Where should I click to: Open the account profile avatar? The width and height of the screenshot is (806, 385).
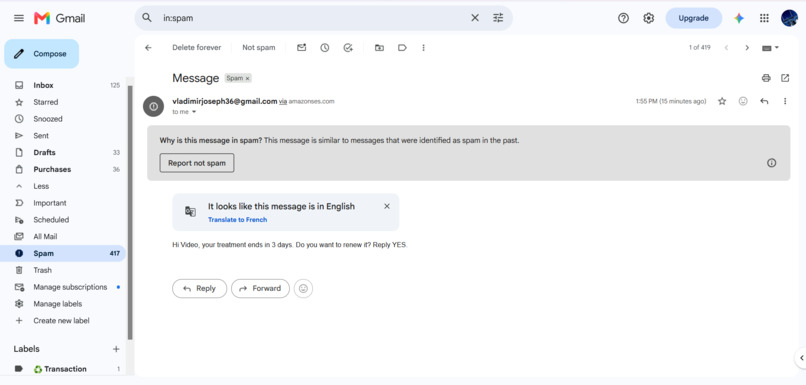pos(789,18)
